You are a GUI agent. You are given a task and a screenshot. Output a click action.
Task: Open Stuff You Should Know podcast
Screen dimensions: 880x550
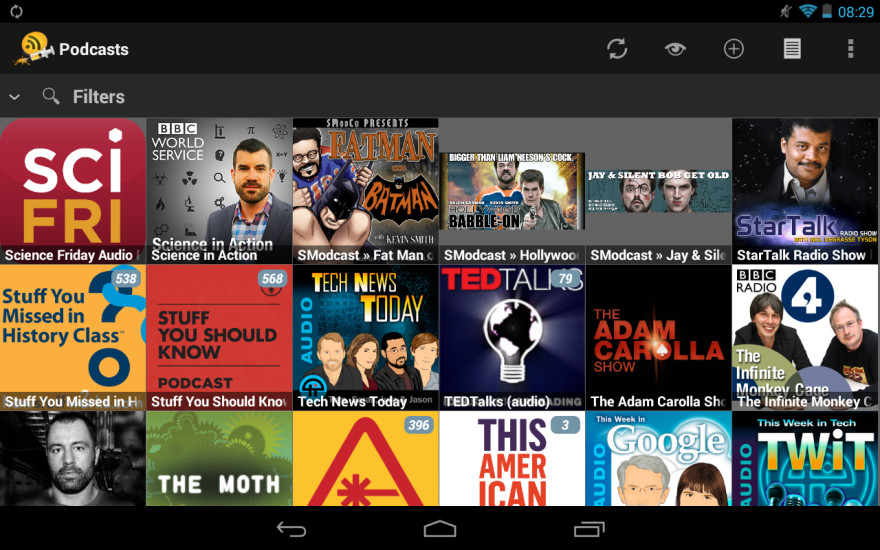point(219,337)
